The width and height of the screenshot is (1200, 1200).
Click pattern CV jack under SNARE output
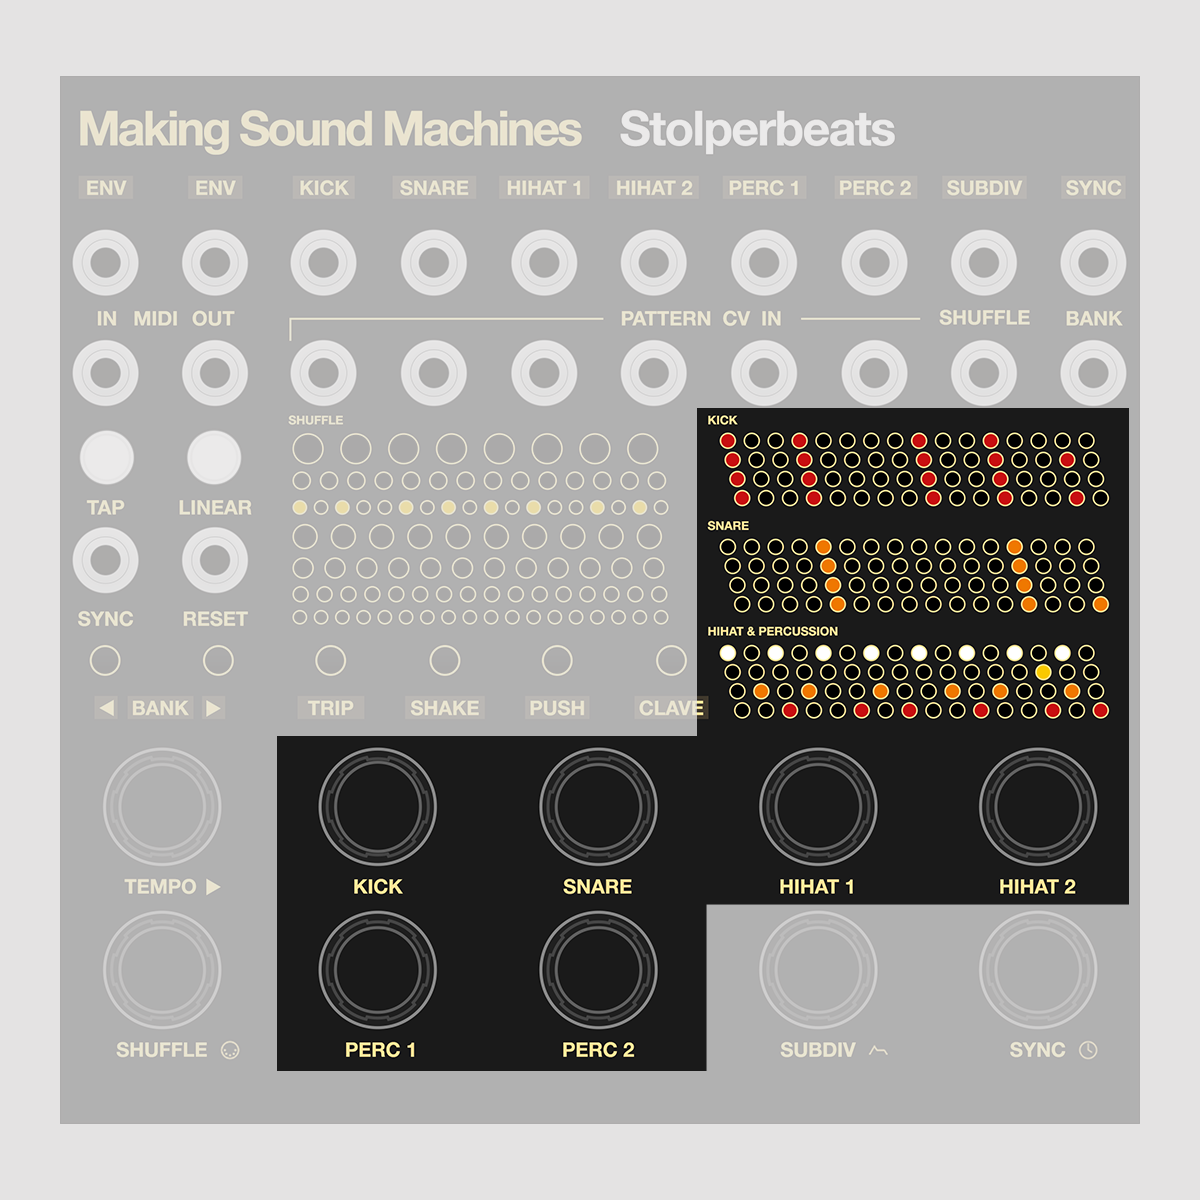pos(434,373)
